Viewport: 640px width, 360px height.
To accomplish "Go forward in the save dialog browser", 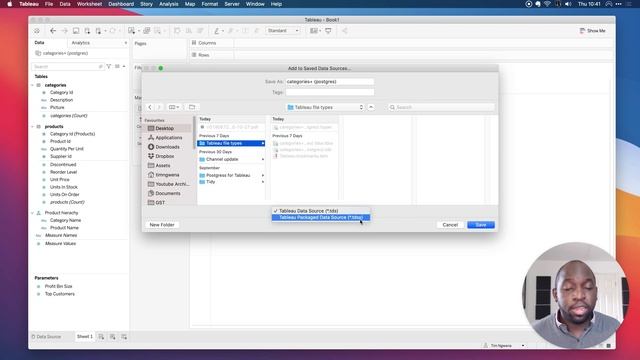I will tap(159, 107).
